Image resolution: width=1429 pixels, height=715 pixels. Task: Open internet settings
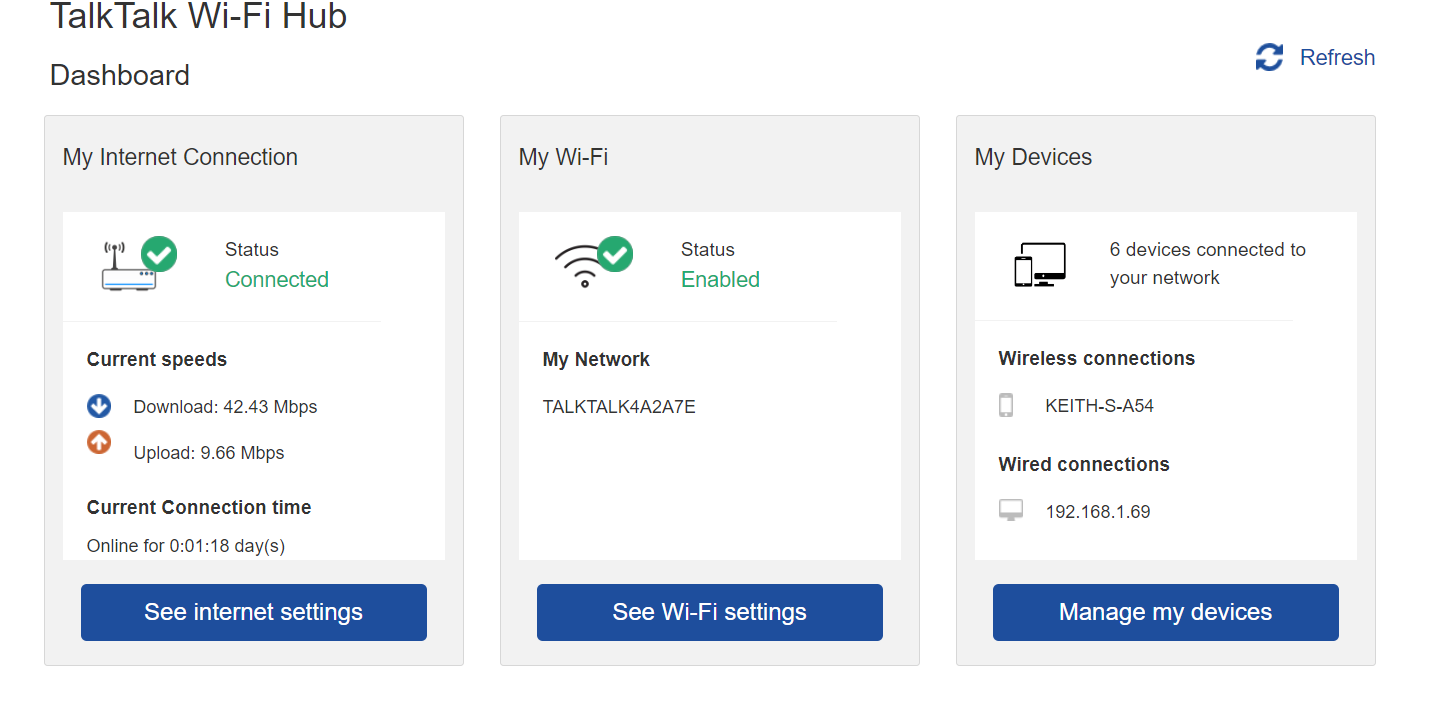(x=253, y=612)
